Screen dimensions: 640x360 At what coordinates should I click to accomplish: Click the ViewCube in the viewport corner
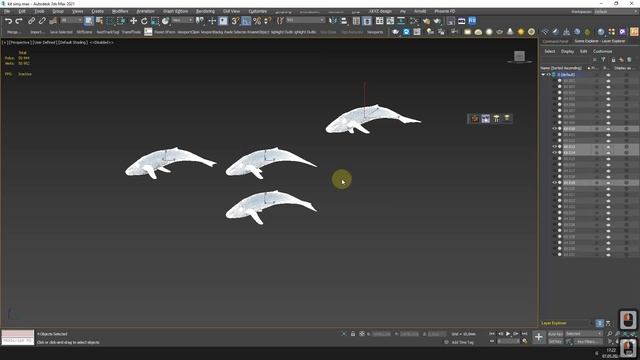tap(519, 56)
